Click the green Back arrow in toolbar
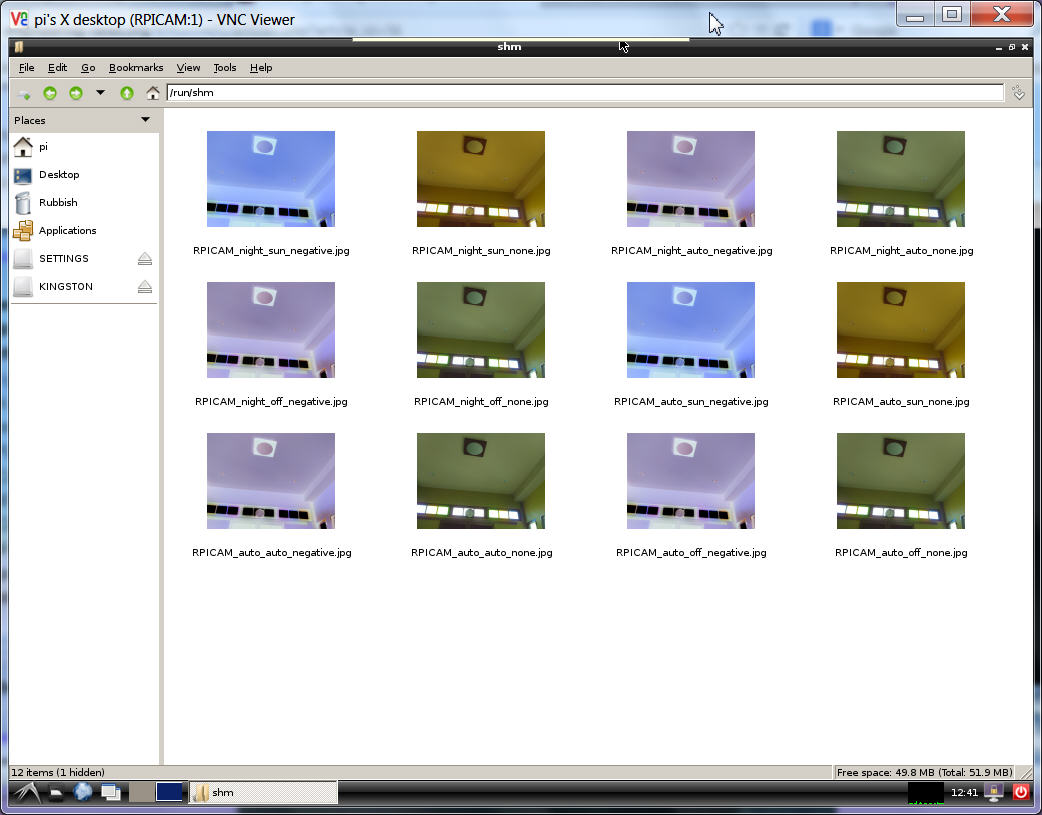The width and height of the screenshot is (1042, 815). click(x=49, y=93)
